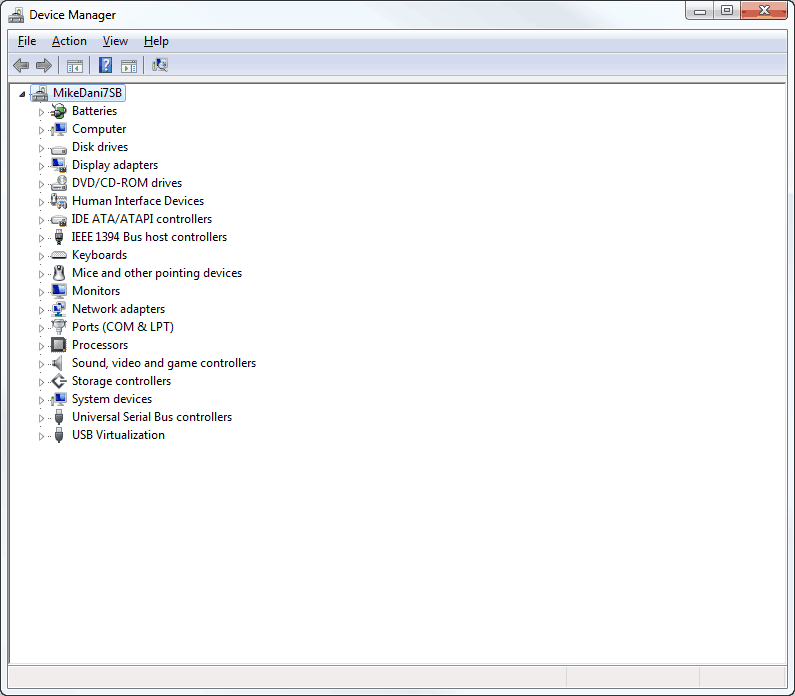Expand the System devices node
The height and width of the screenshot is (696, 795).
(42, 400)
